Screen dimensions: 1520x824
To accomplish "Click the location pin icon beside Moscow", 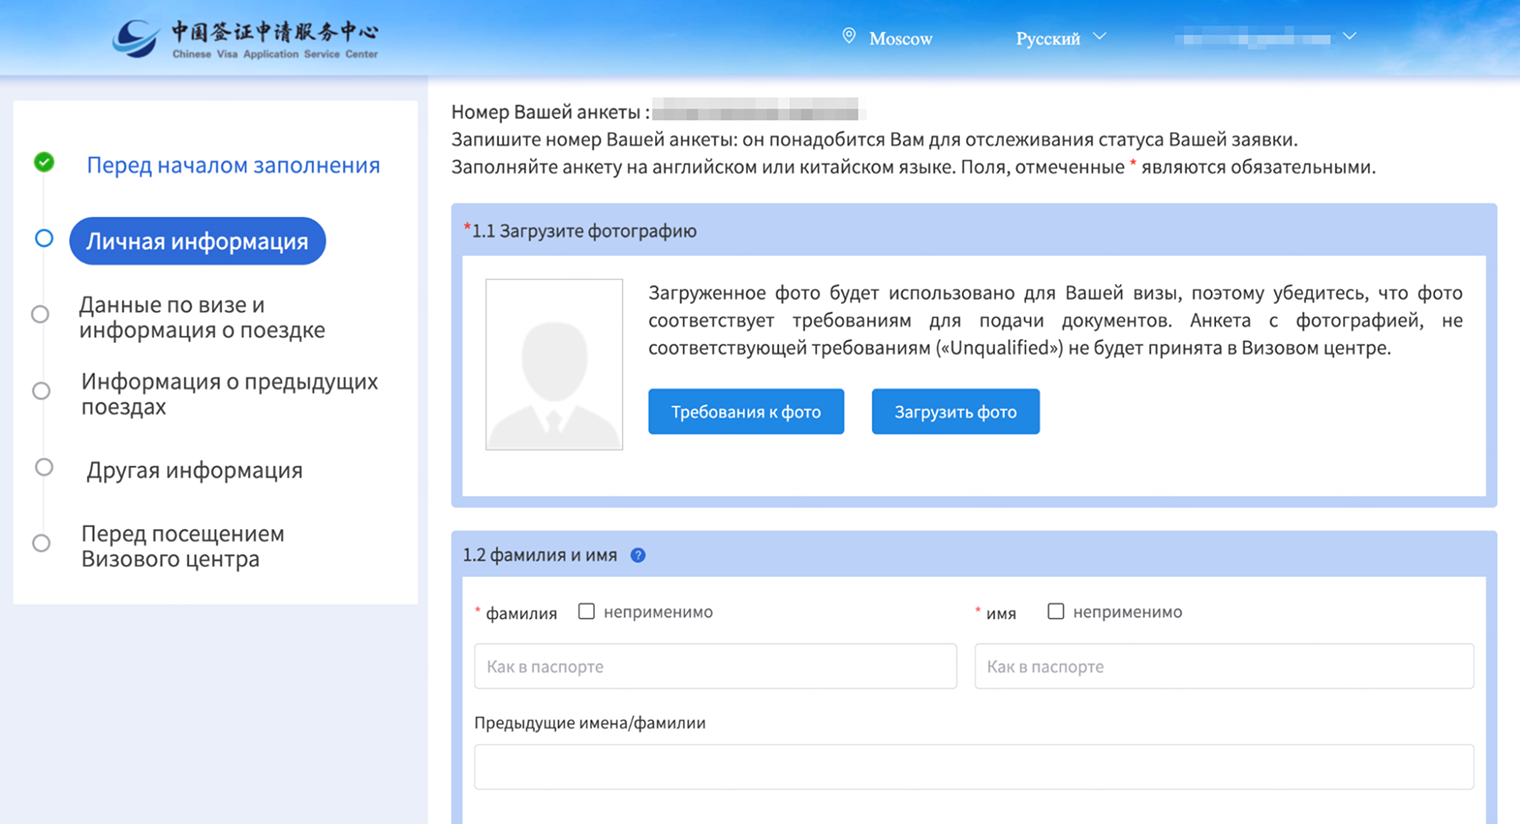I will tap(849, 36).
